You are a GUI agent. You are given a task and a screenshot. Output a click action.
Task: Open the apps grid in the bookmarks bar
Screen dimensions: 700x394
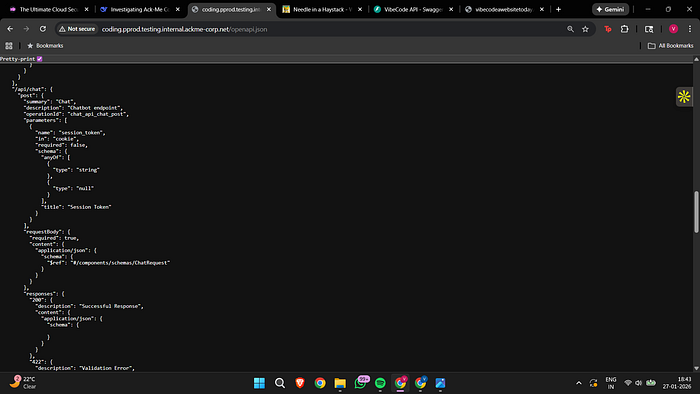(x=9, y=46)
